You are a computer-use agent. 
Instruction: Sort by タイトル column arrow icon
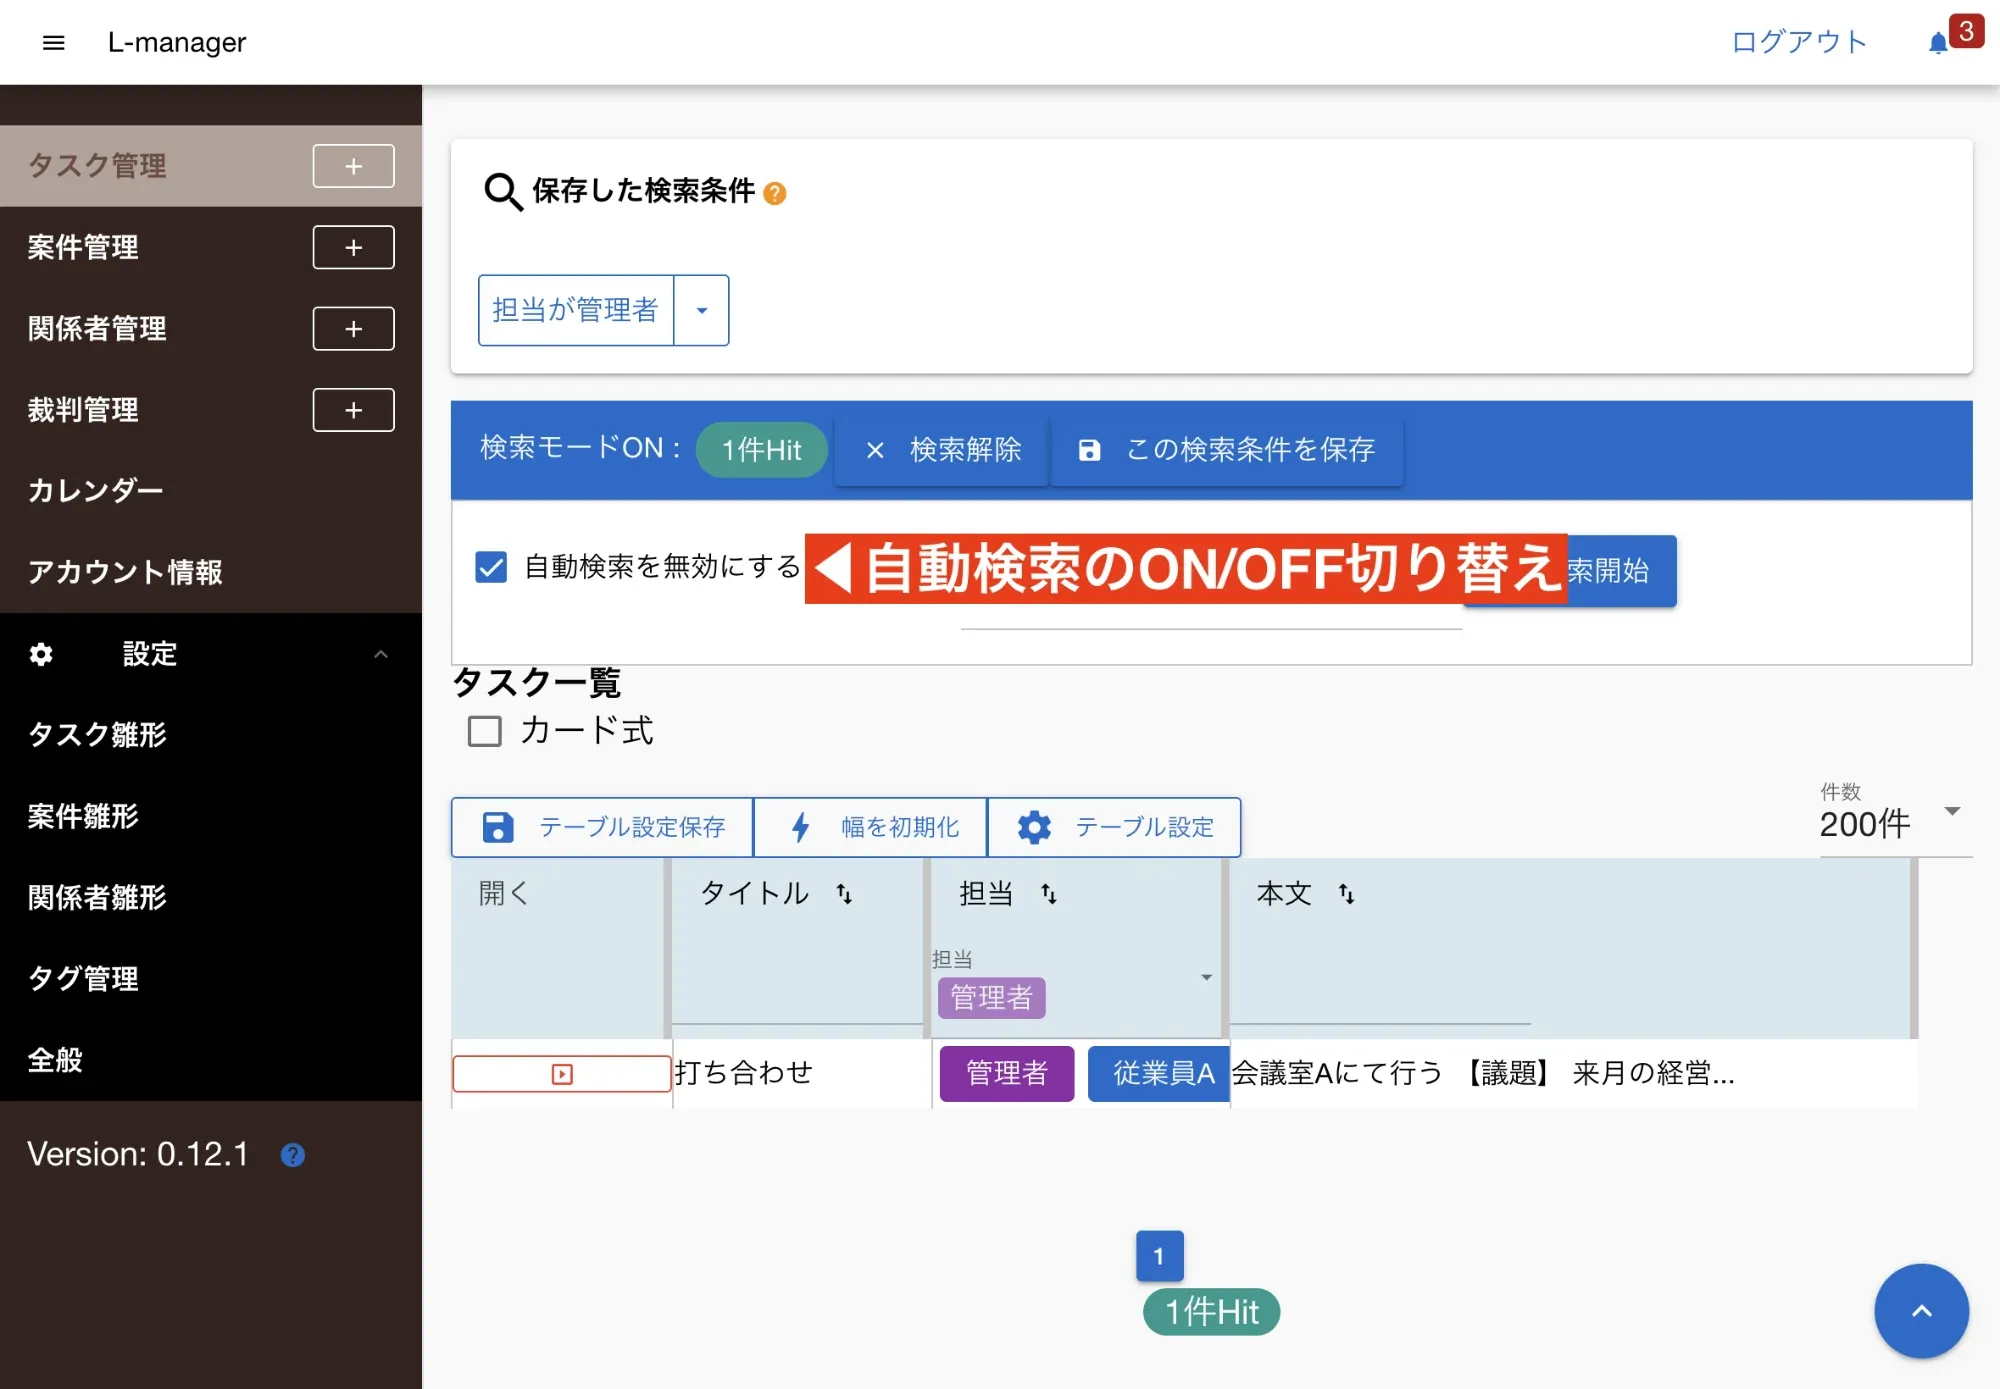tap(844, 893)
